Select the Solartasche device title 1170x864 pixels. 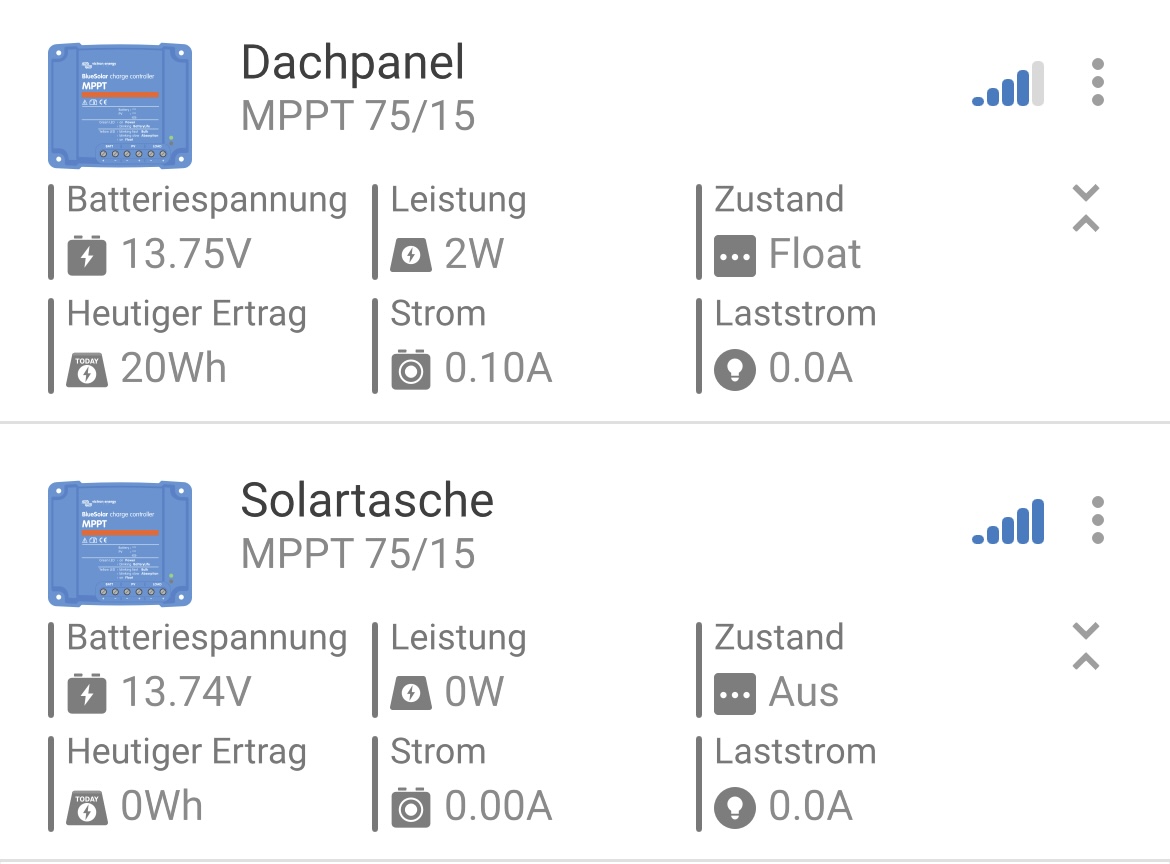367,501
